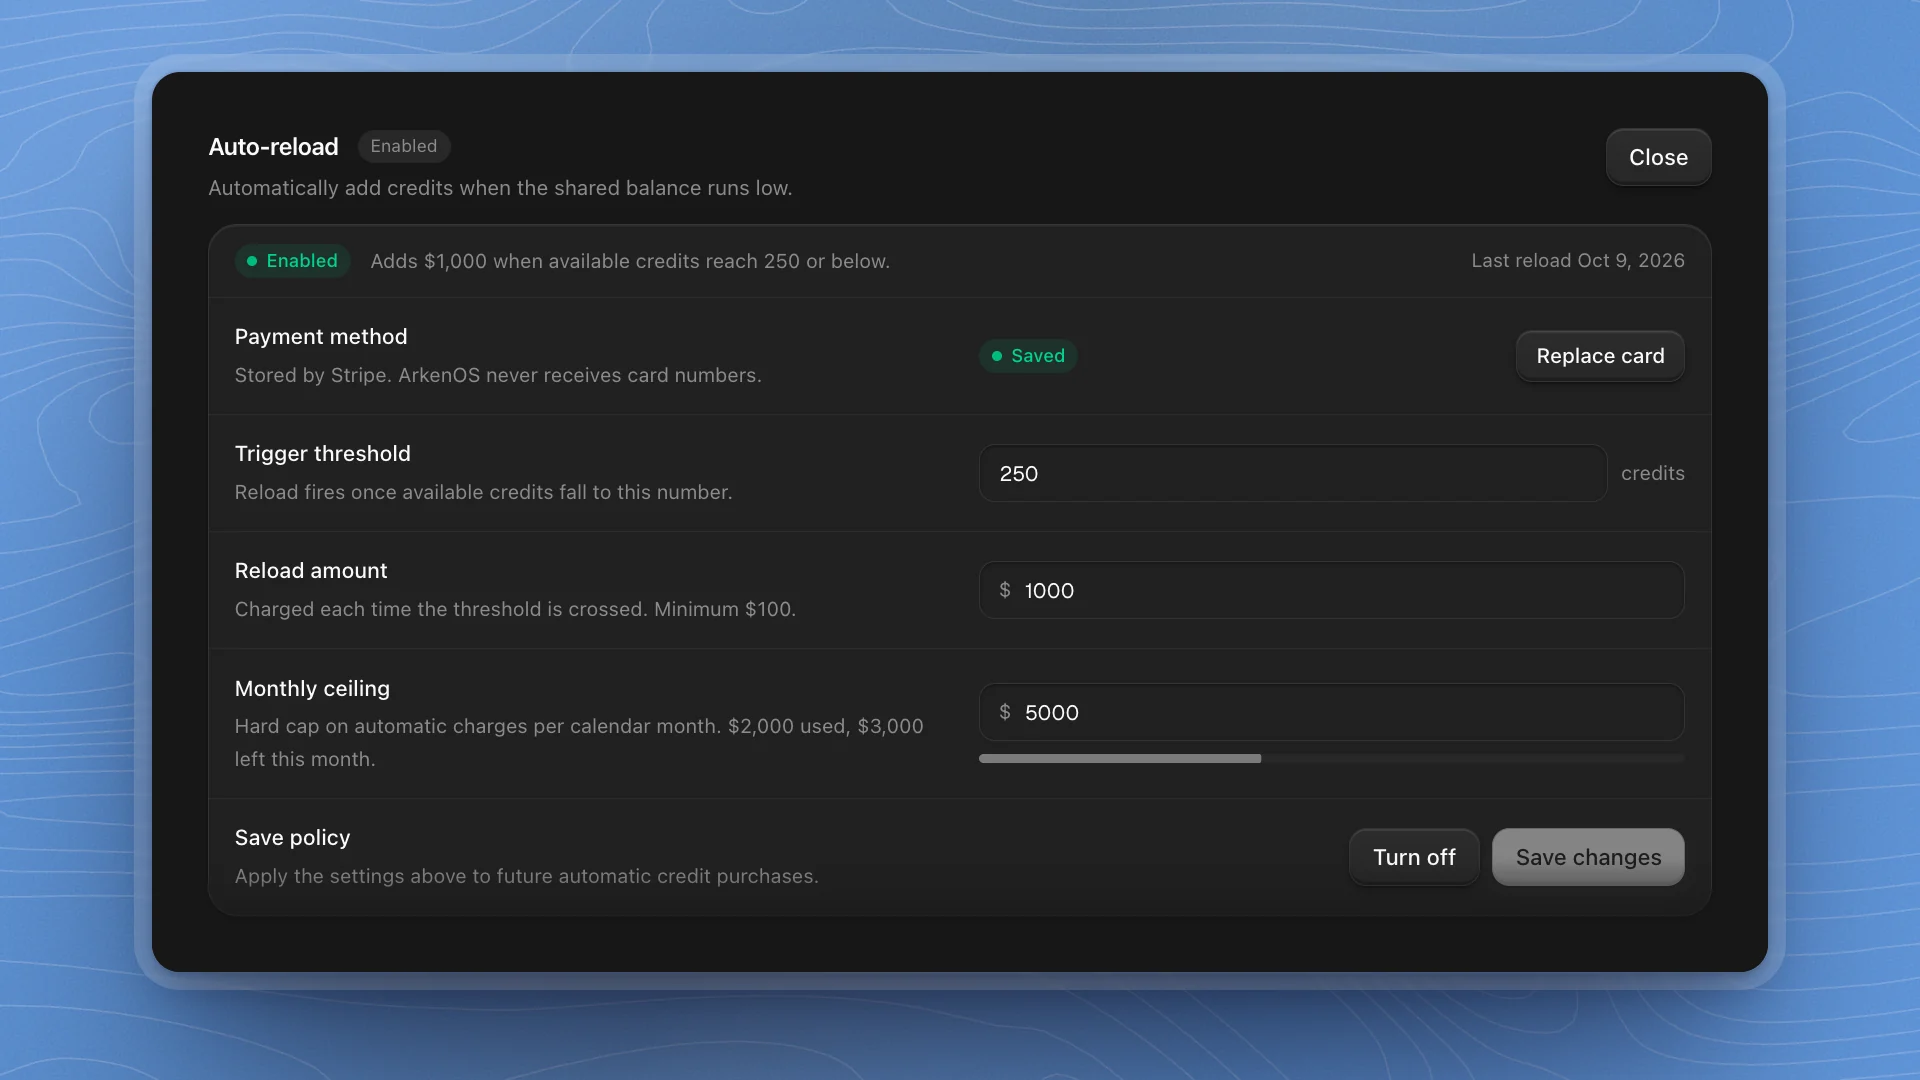This screenshot has height=1080, width=1920.
Task: Click 'Charged each time the threshold' description
Action: [515, 609]
